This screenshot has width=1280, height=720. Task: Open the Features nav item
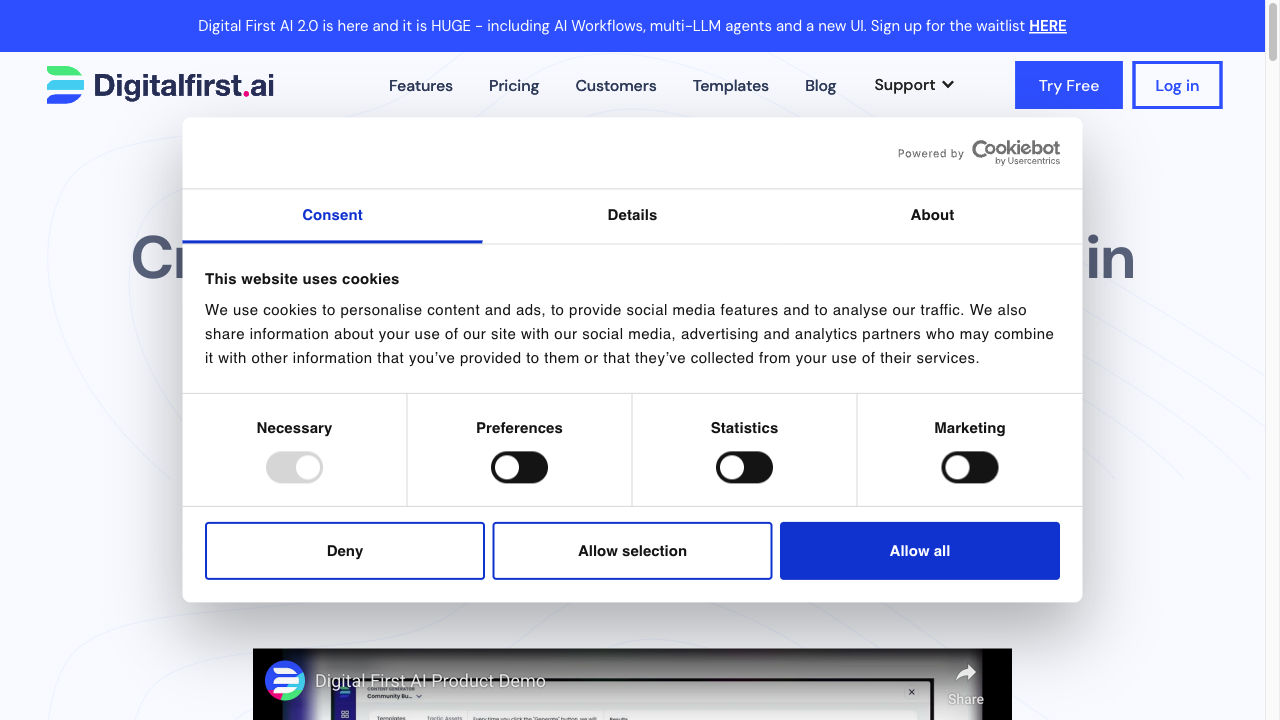pyautogui.click(x=421, y=86)
